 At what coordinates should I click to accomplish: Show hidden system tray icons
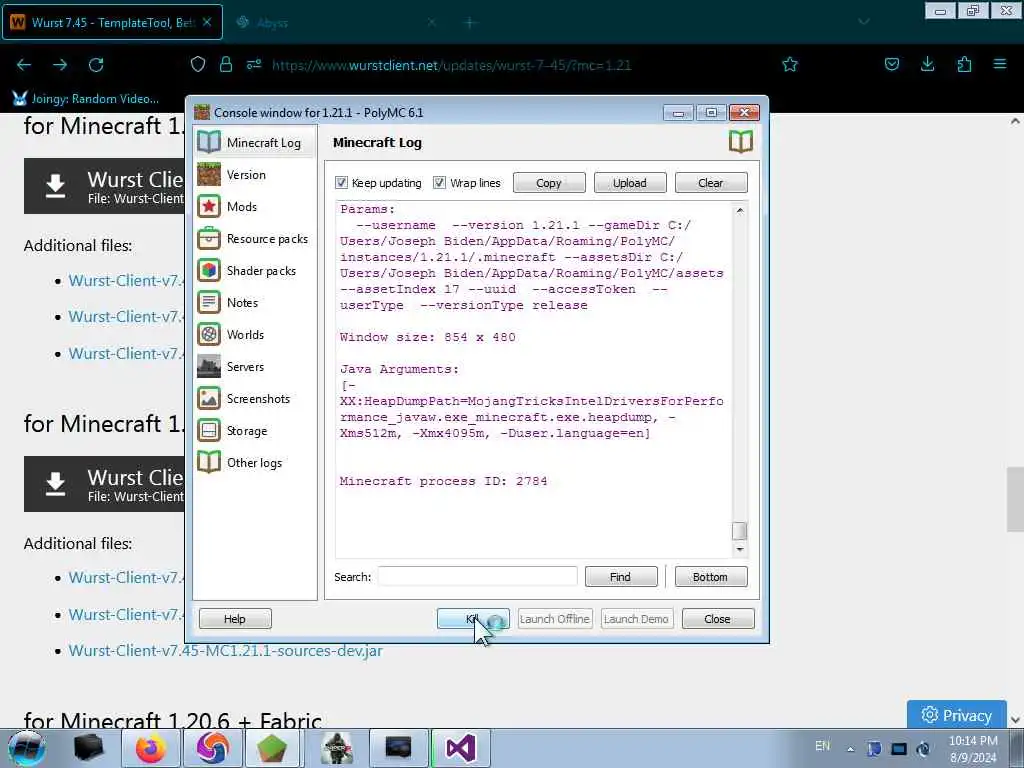(x=850, y=749)
